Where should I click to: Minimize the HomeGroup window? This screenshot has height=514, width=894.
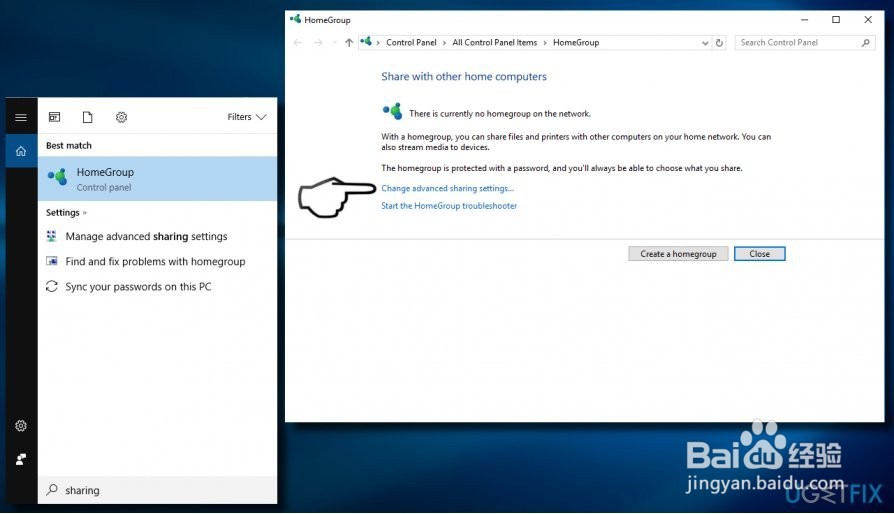(804, 19)
